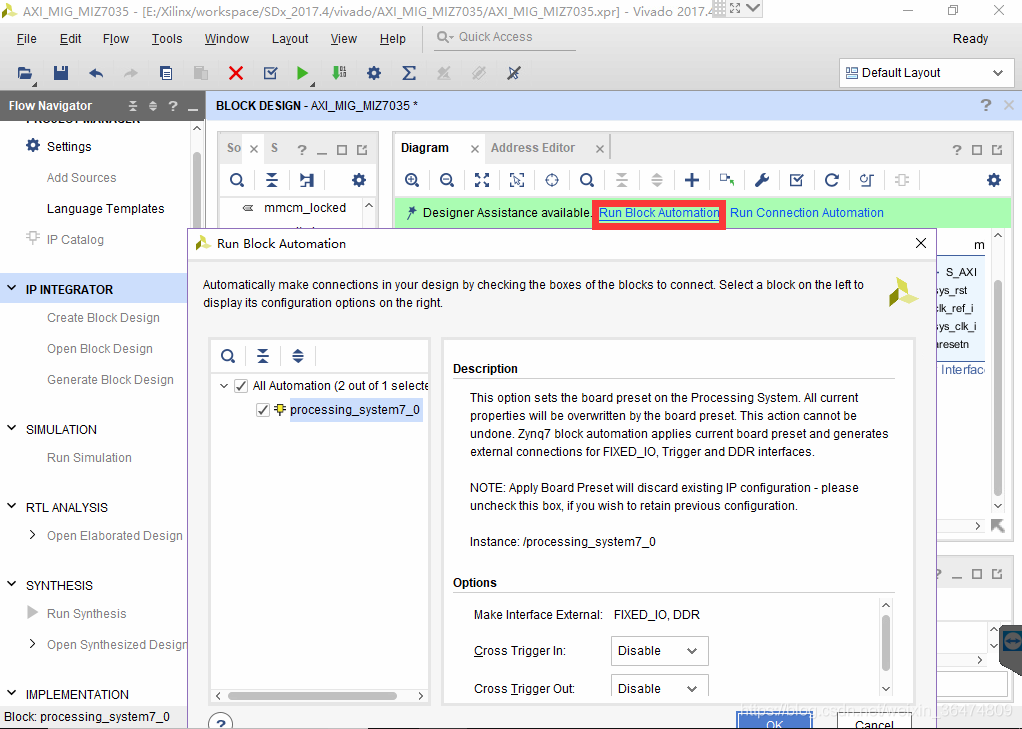Click Regenerate Layout refresh icon in Diagram
Image resolution: width=1022 pixels, height=729 pixels.
[x=832, y=180]
